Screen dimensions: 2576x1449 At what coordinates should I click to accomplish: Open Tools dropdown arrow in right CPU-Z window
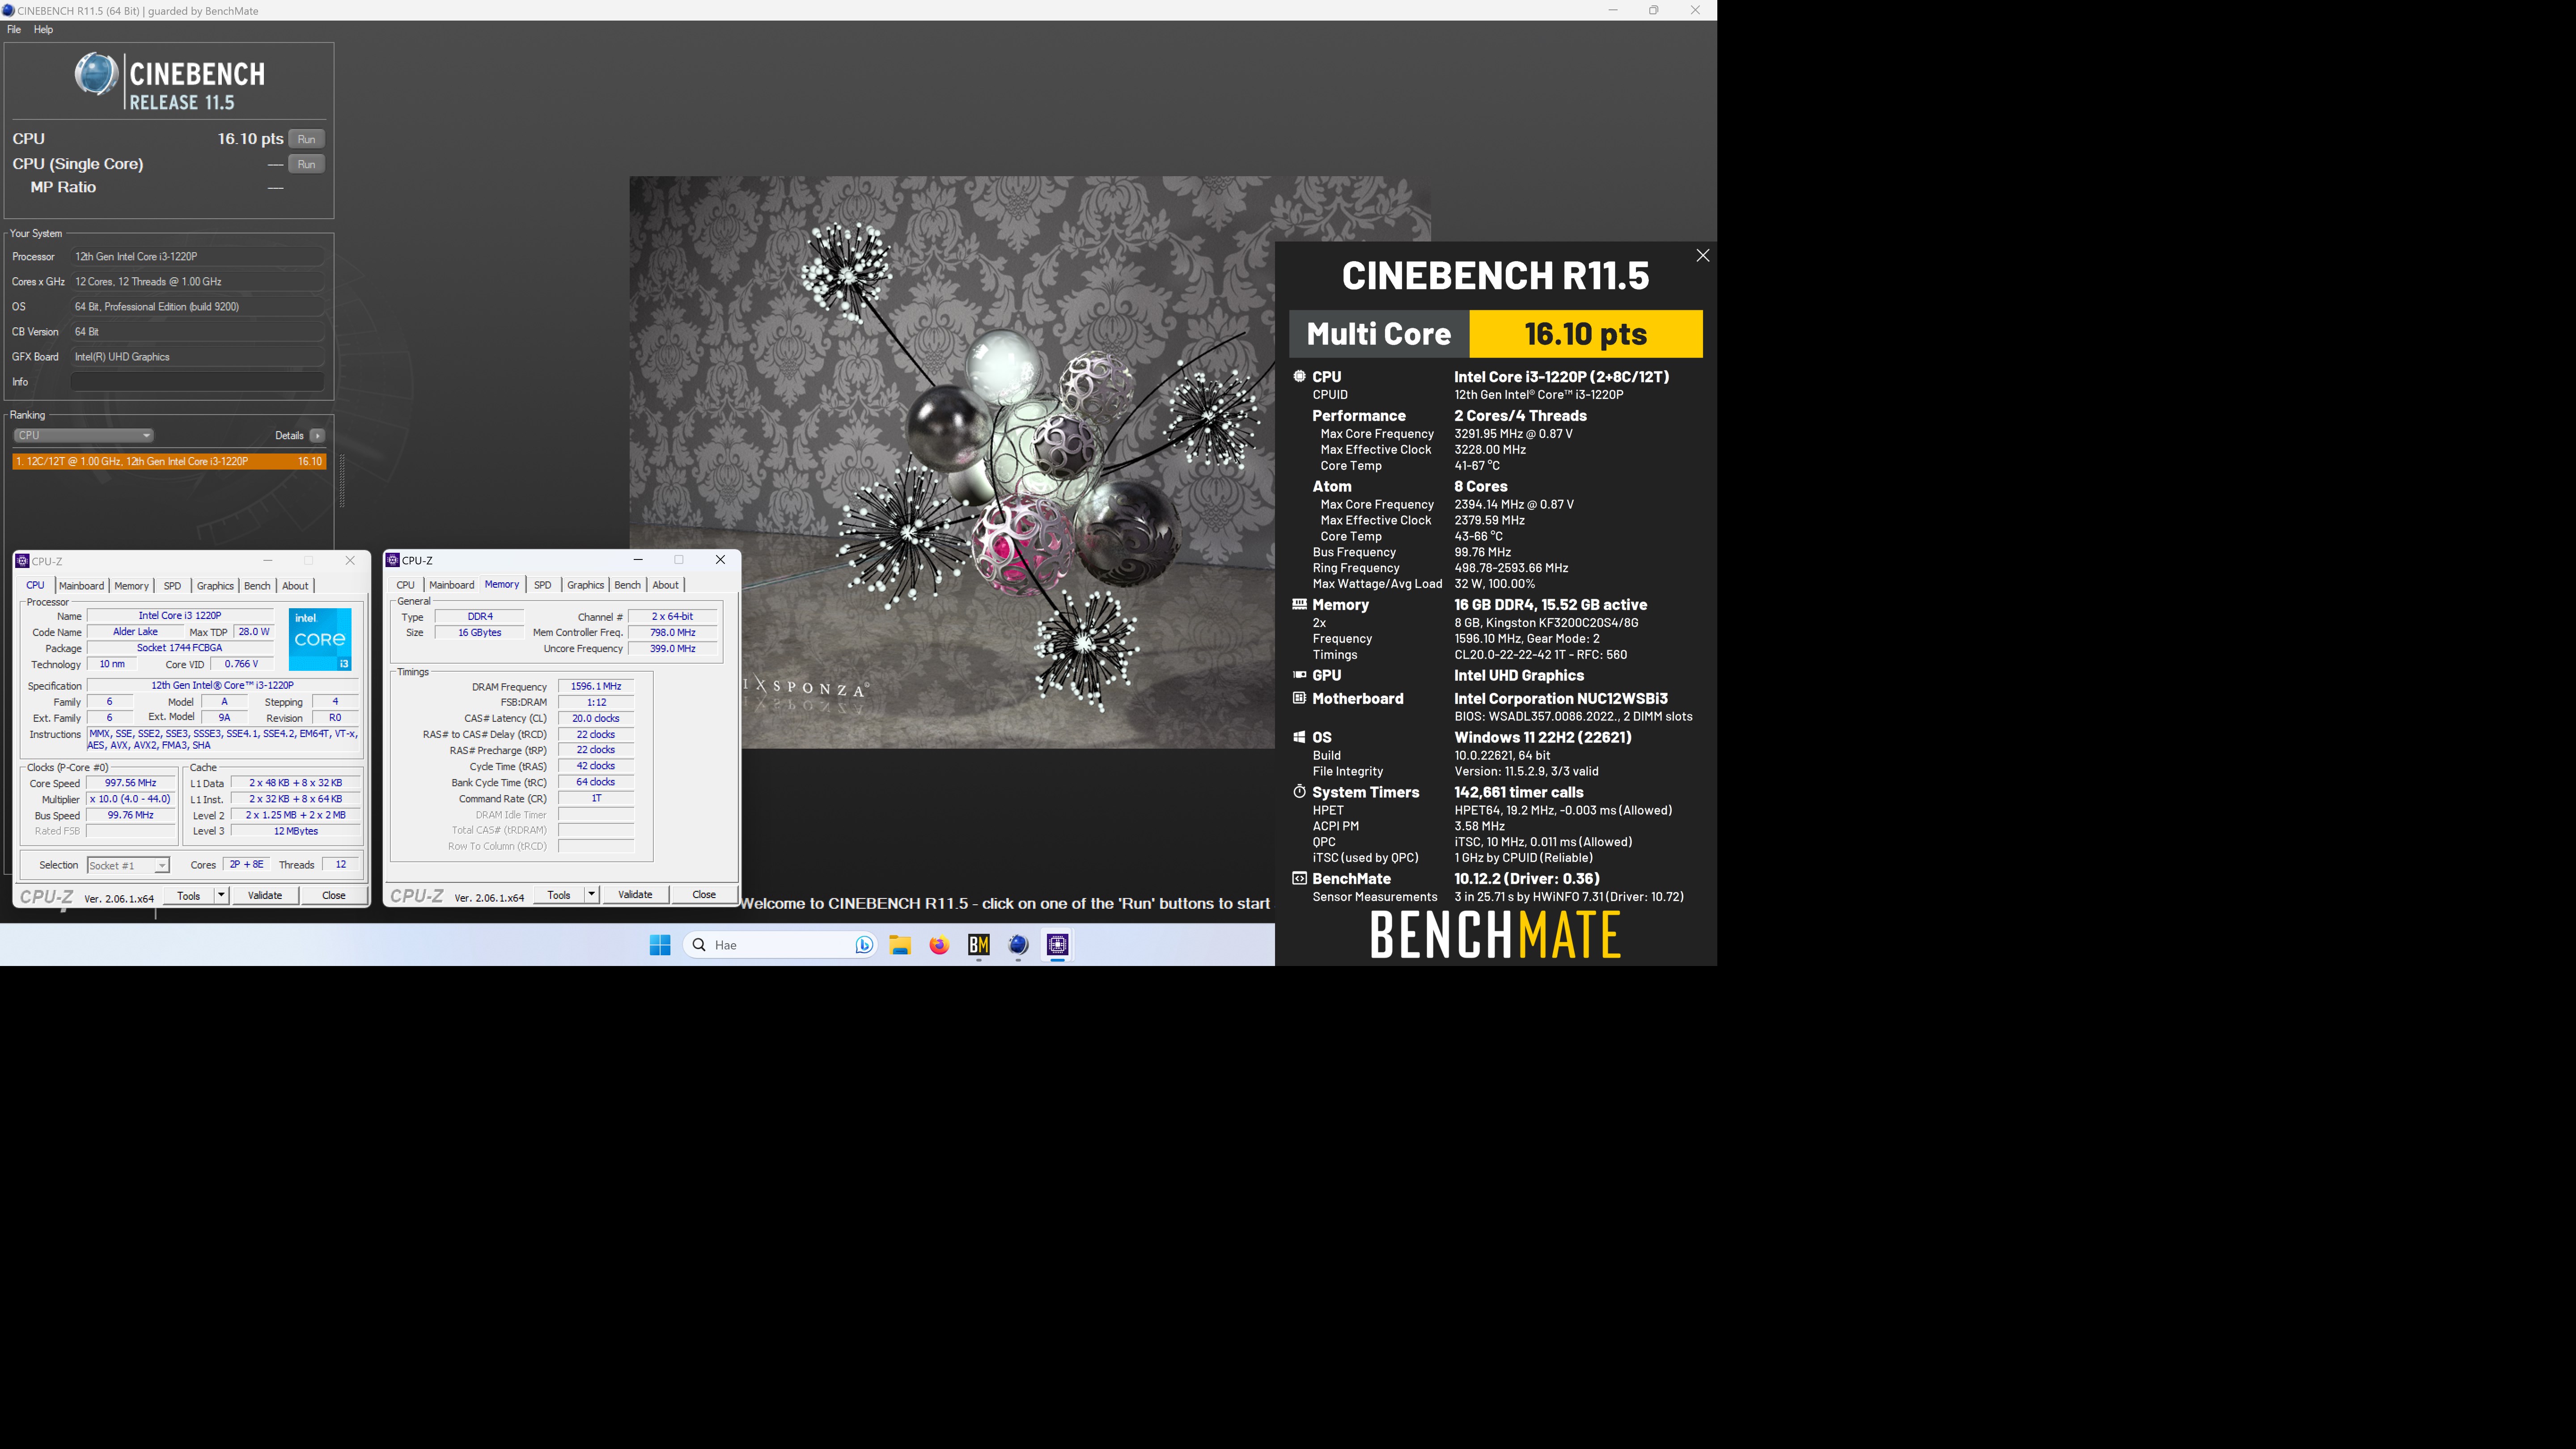pos(592,895)
